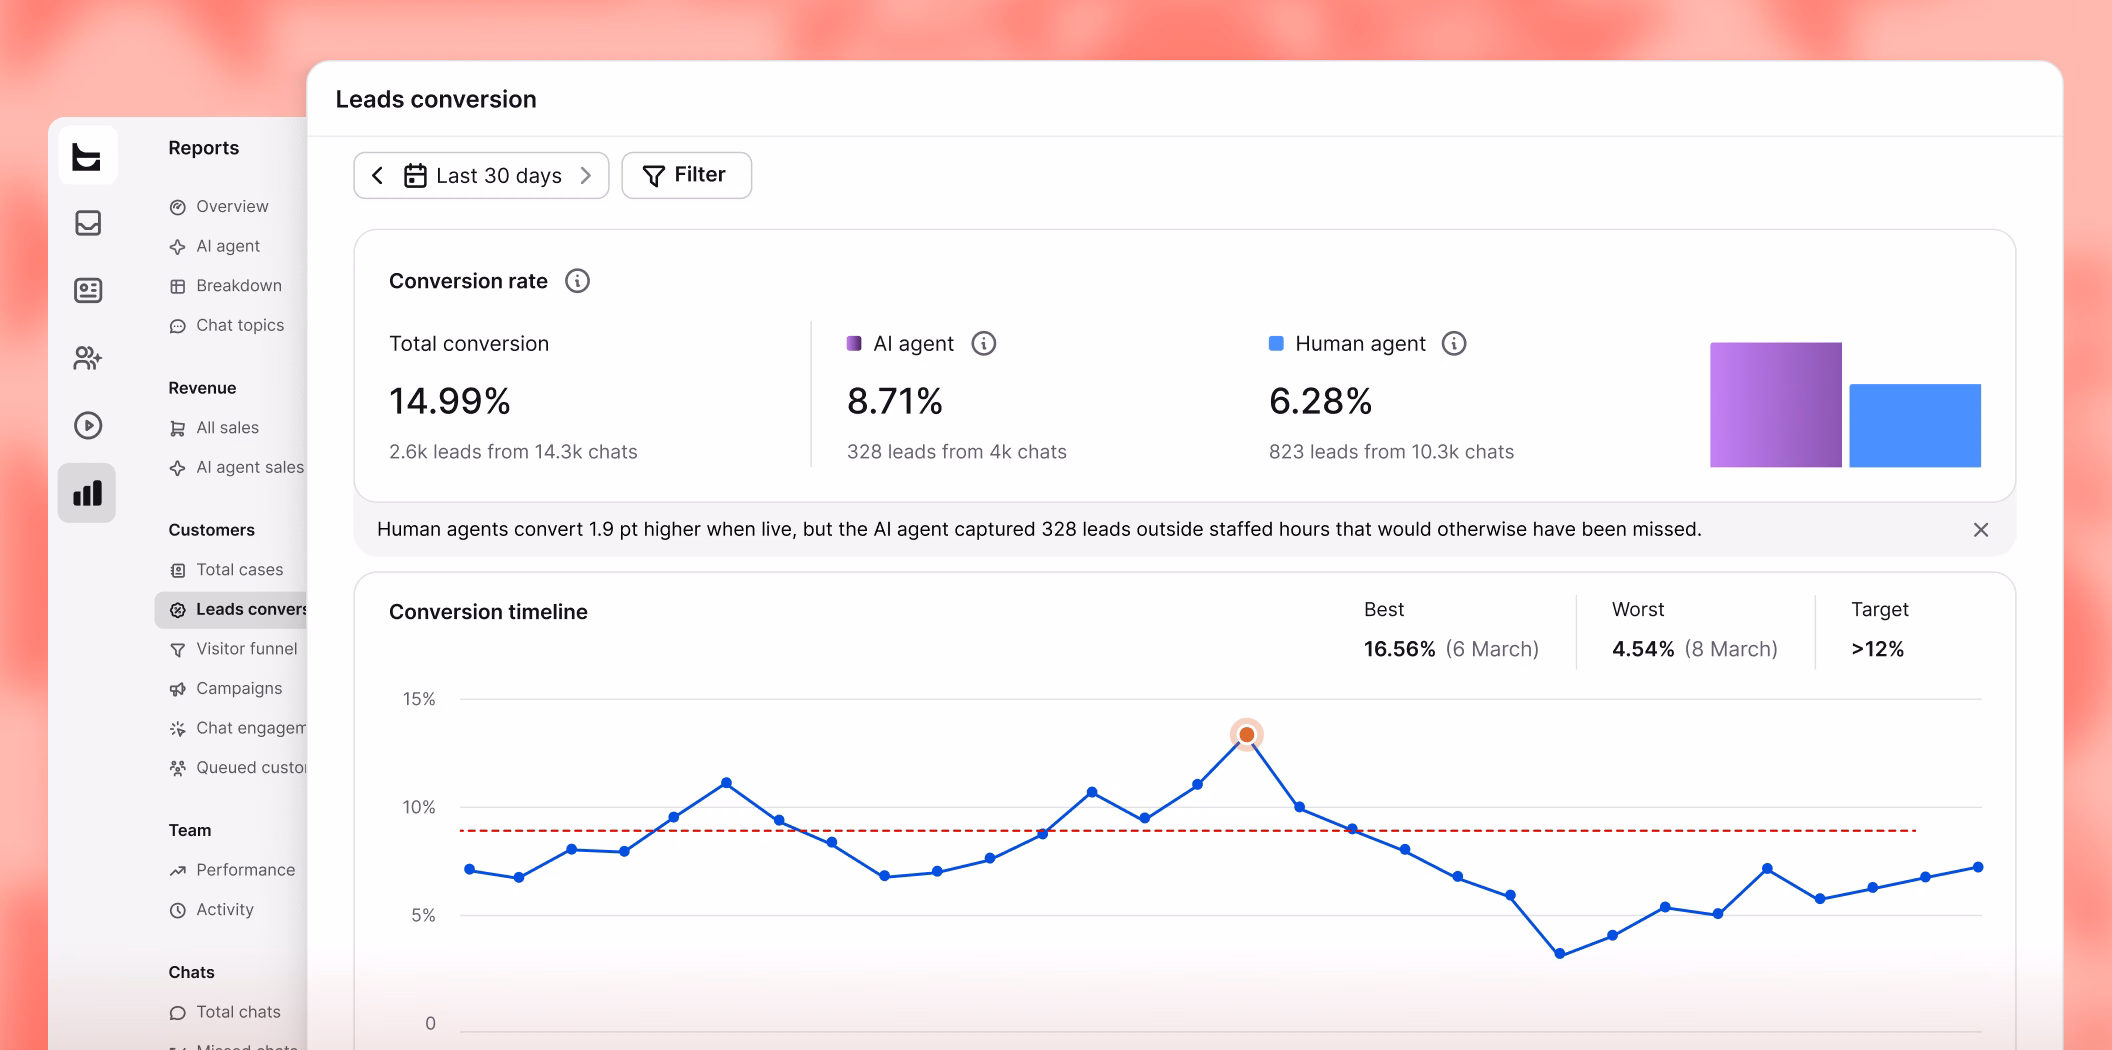The height and width of the screenshot is (1050, 2112).
Task: Select the Reports bar chart icon
Action: [87, 493]
